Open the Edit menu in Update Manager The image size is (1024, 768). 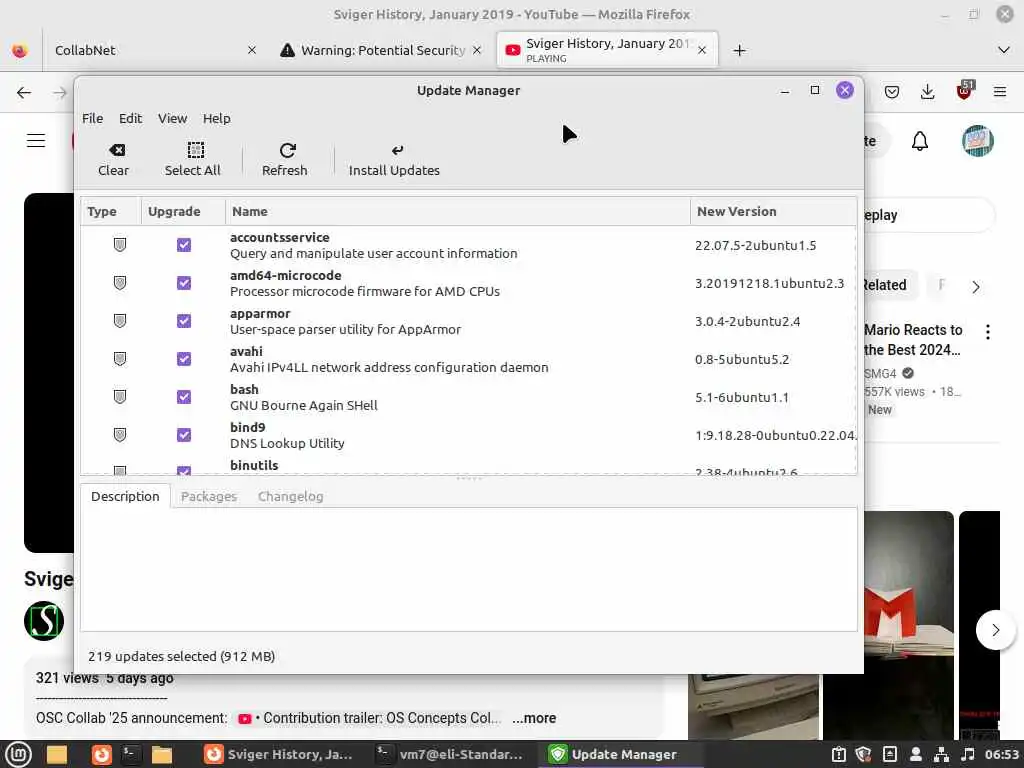(130, 118)
